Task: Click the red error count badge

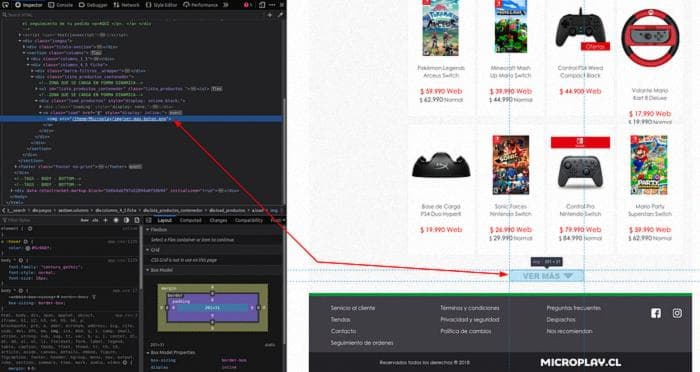Action: 247,5
